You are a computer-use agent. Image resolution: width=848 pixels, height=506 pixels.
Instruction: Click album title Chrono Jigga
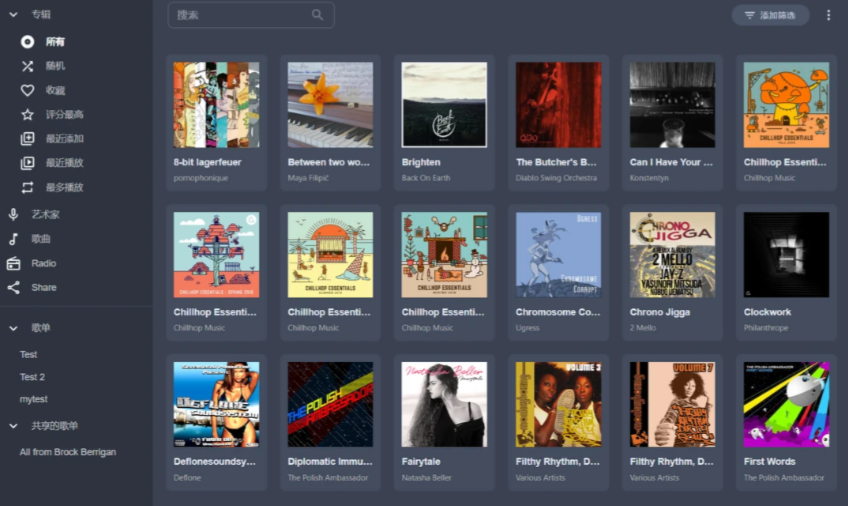point(660,312)
